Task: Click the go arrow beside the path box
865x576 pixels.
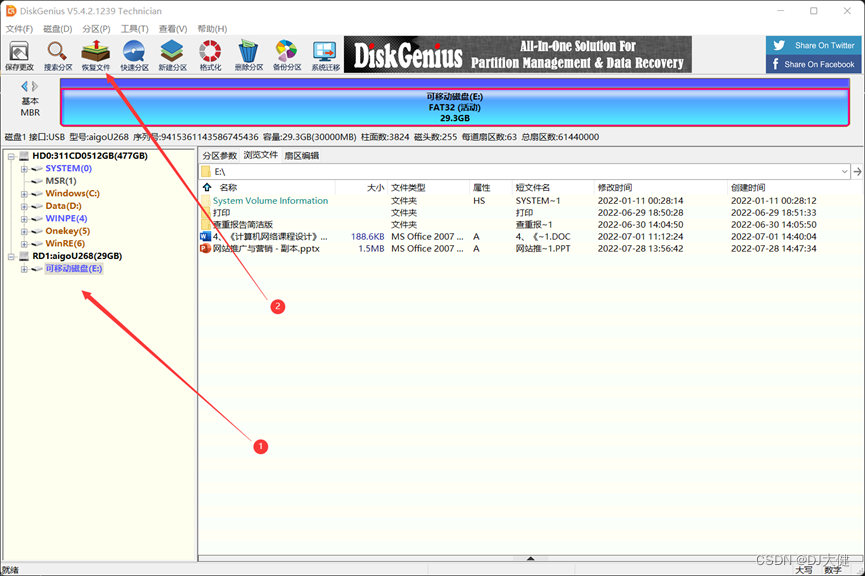Action: (x=857, y=172)
